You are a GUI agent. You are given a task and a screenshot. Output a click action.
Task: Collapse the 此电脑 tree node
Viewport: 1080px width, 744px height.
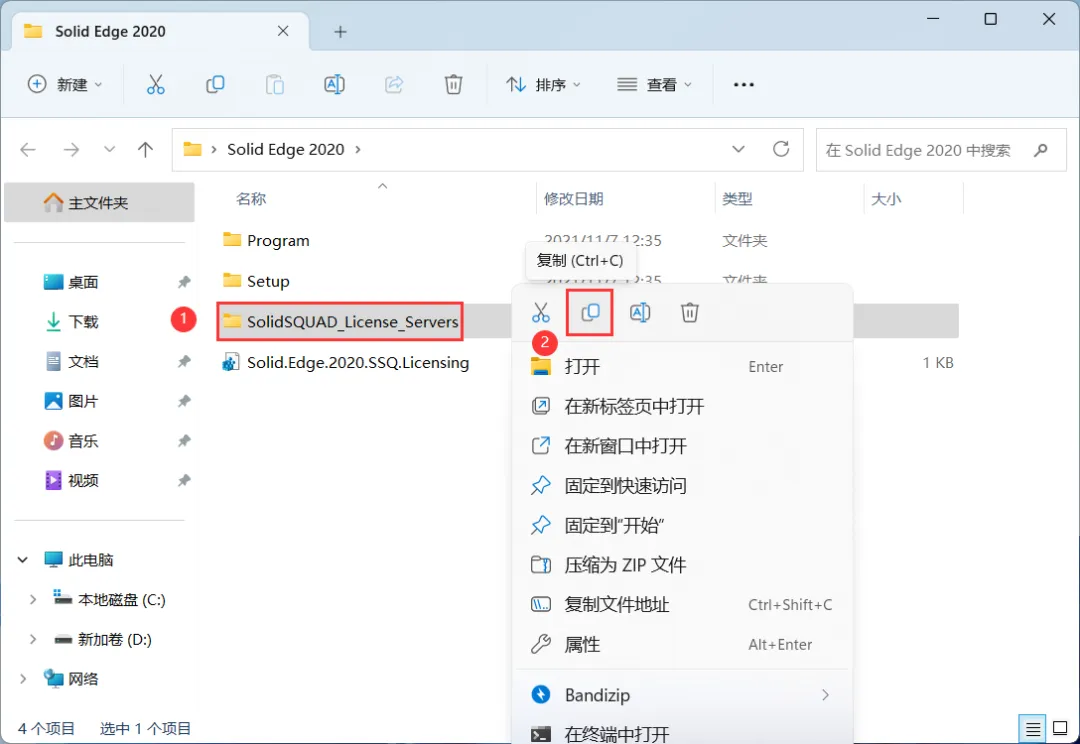point(23,560)
